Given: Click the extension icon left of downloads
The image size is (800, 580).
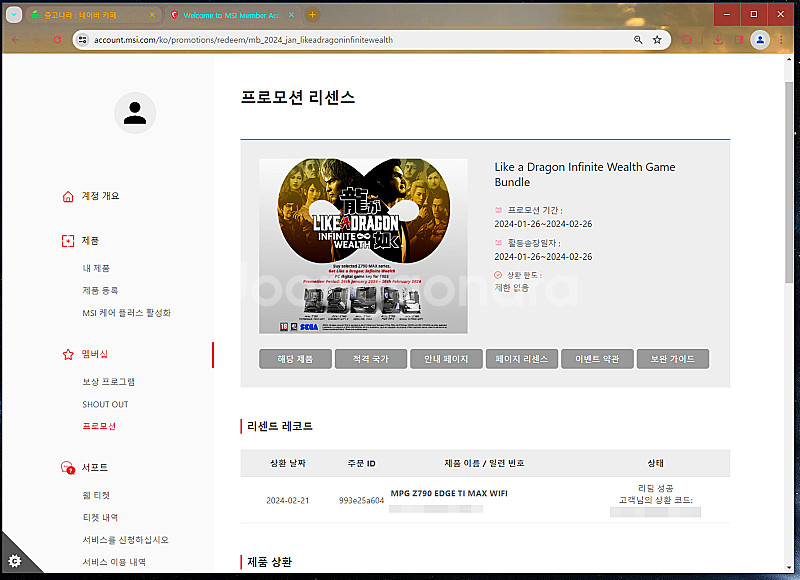Looking at the screenshot, I should coord(687,40).
